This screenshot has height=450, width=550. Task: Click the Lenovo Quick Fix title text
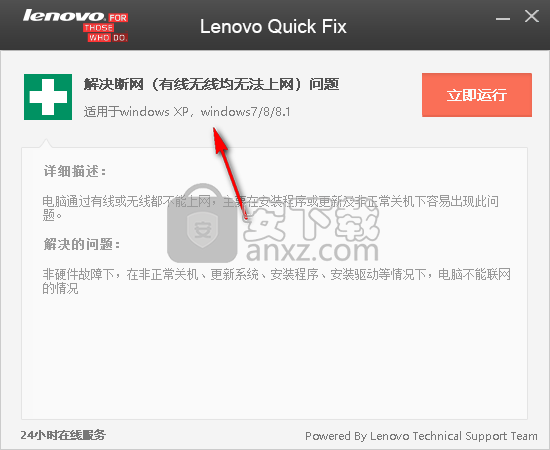pyautogui.click(x=273, y=27)
